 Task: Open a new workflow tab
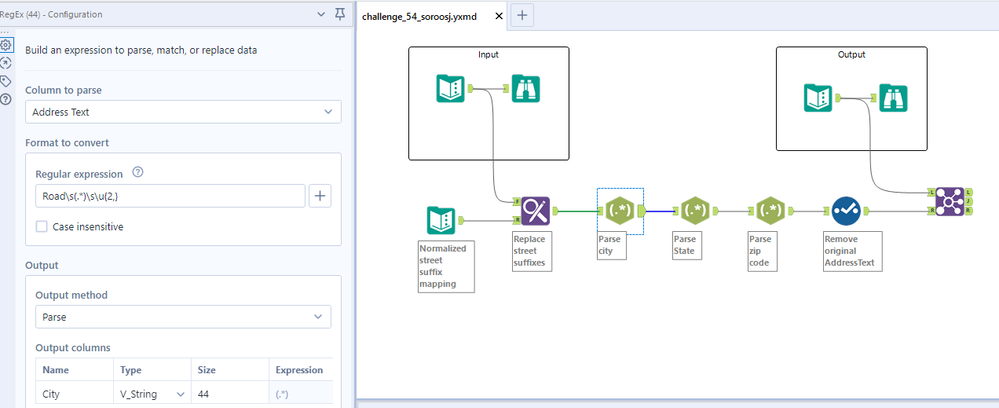click(523, 15)
